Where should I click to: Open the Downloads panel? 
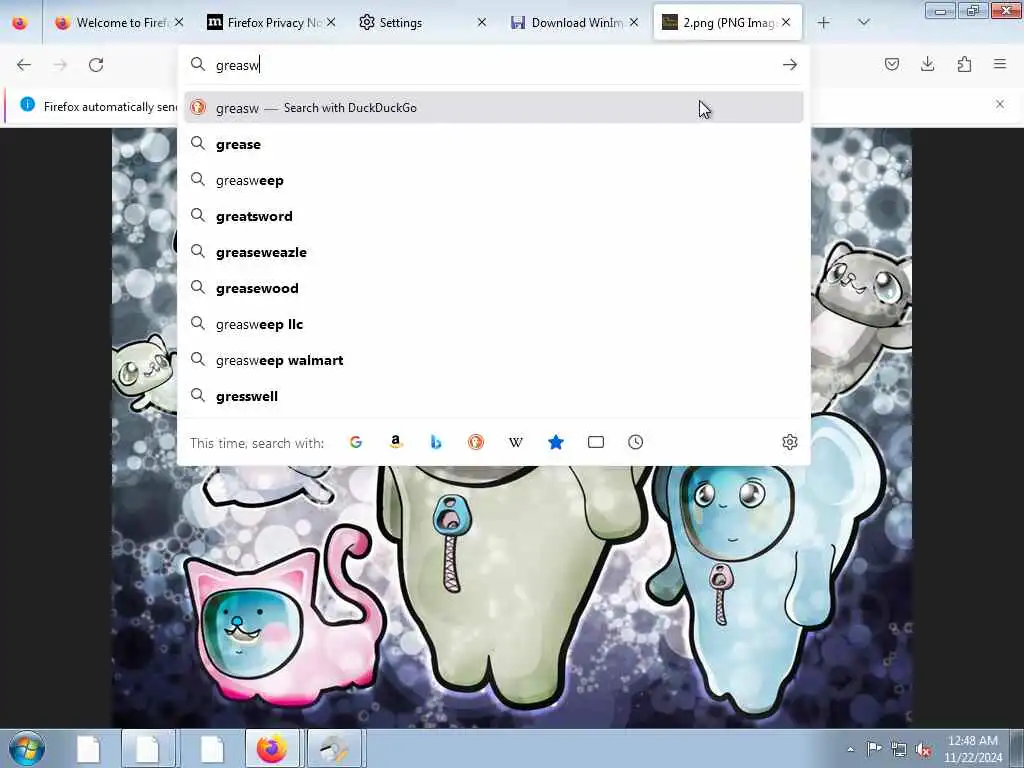click(927, 64)
